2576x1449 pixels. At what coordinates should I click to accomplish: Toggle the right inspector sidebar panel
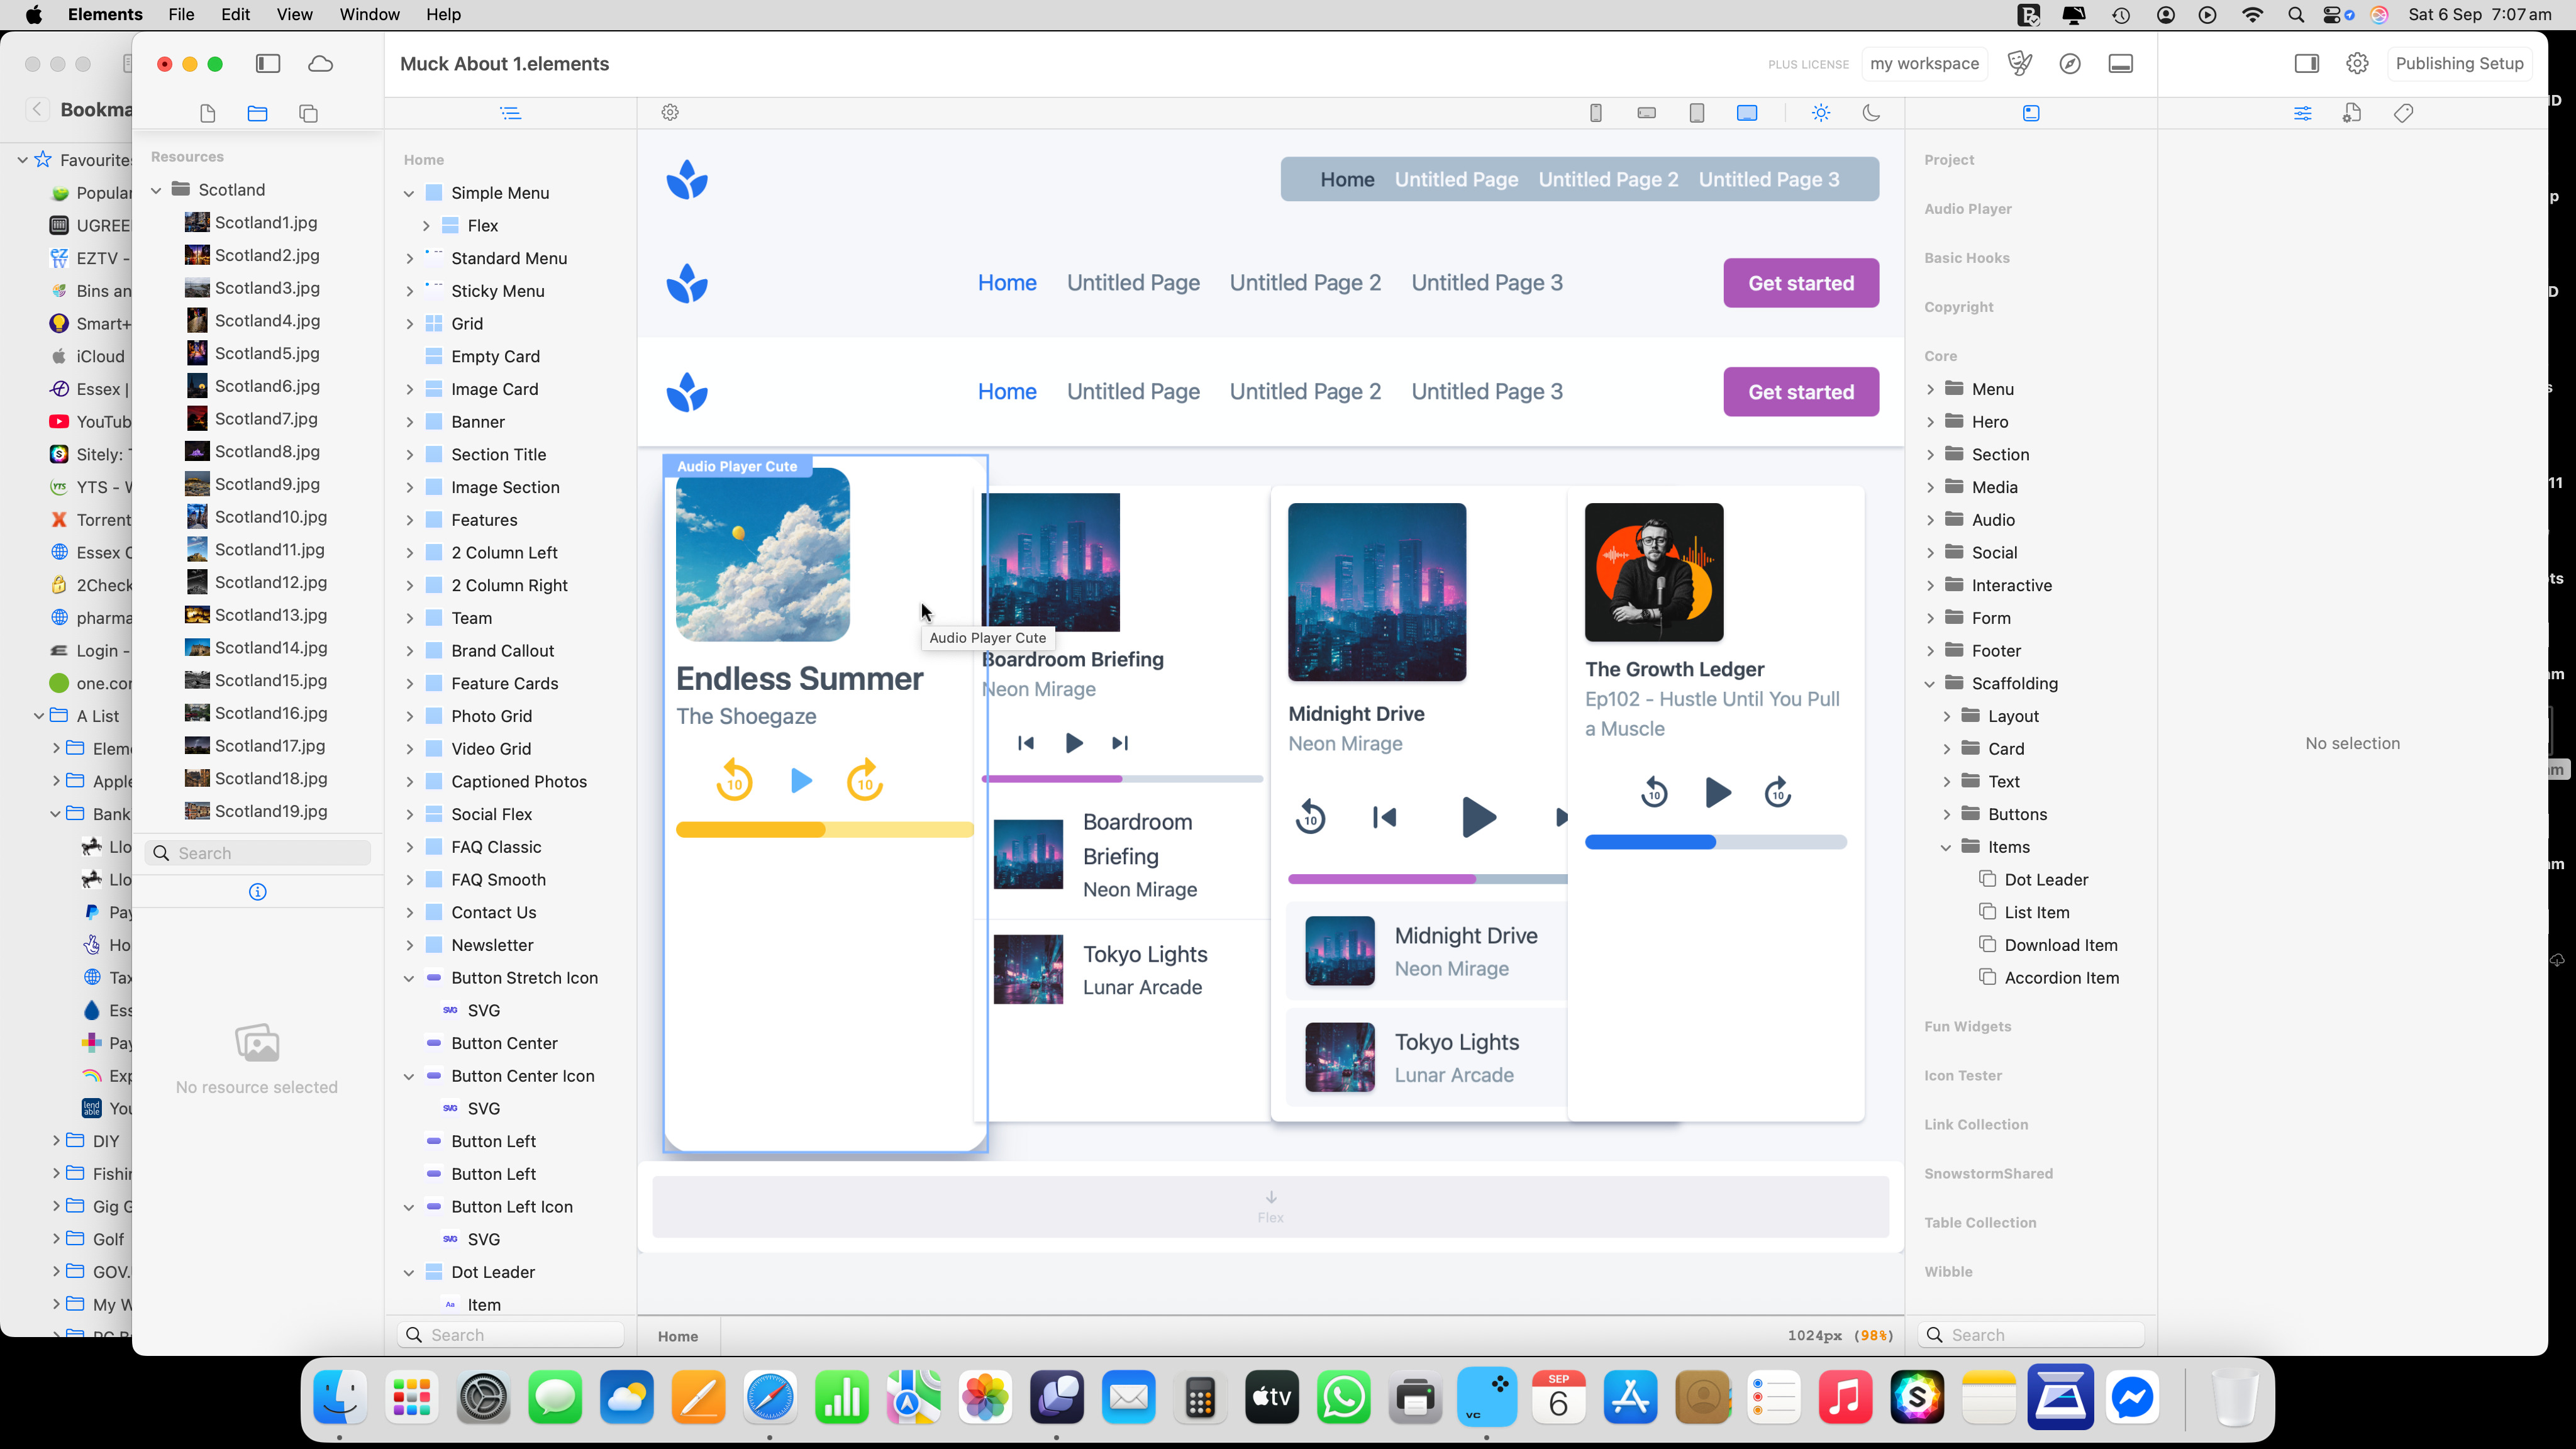click(2306, 64)
